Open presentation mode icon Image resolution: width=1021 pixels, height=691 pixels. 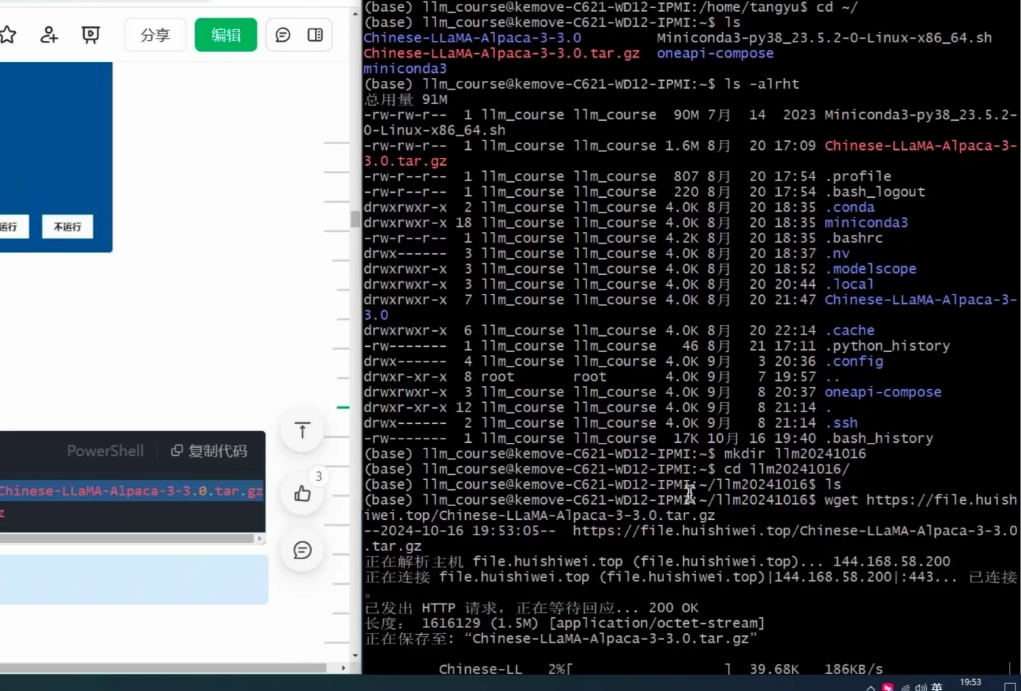tap(91, 35)
